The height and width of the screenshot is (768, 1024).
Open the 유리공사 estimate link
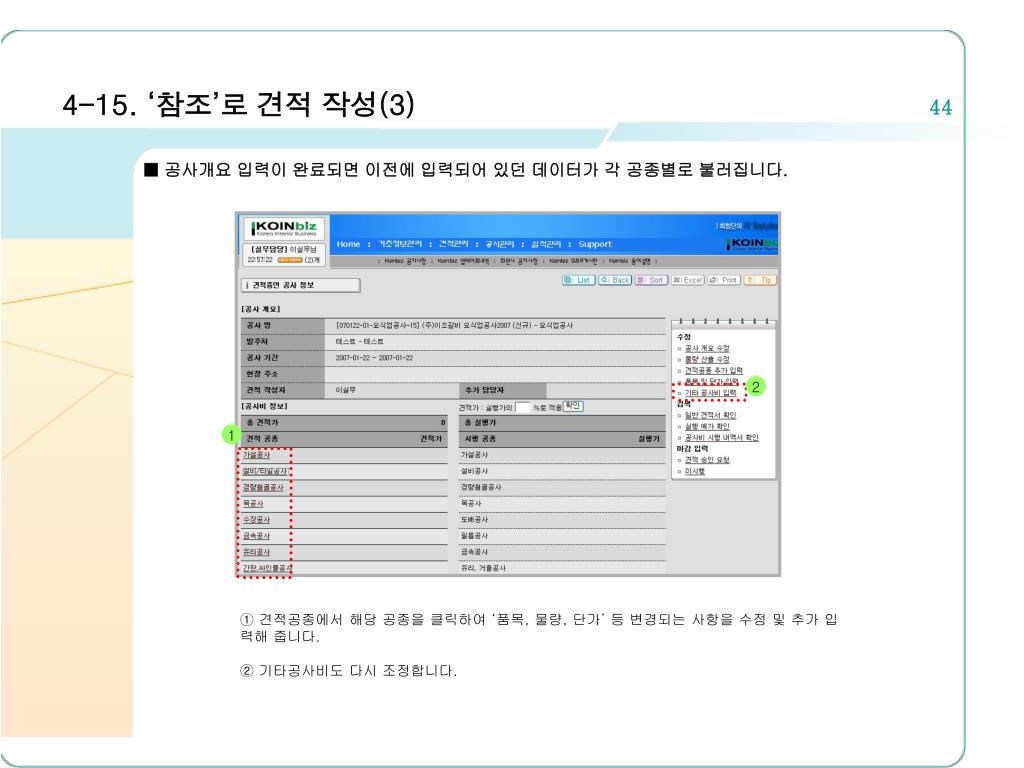point(256,552)
